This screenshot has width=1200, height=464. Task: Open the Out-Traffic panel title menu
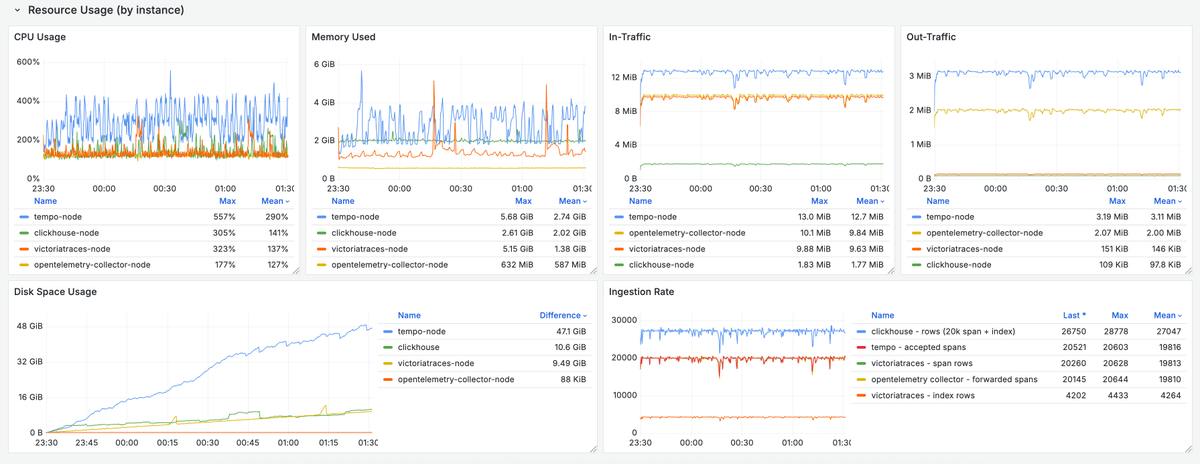931,37
